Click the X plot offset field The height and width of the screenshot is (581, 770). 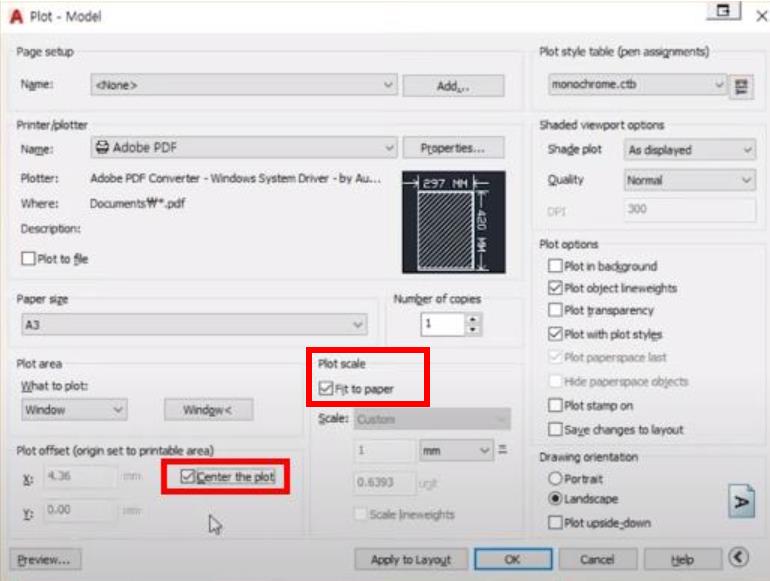click(x=81, y=476)
